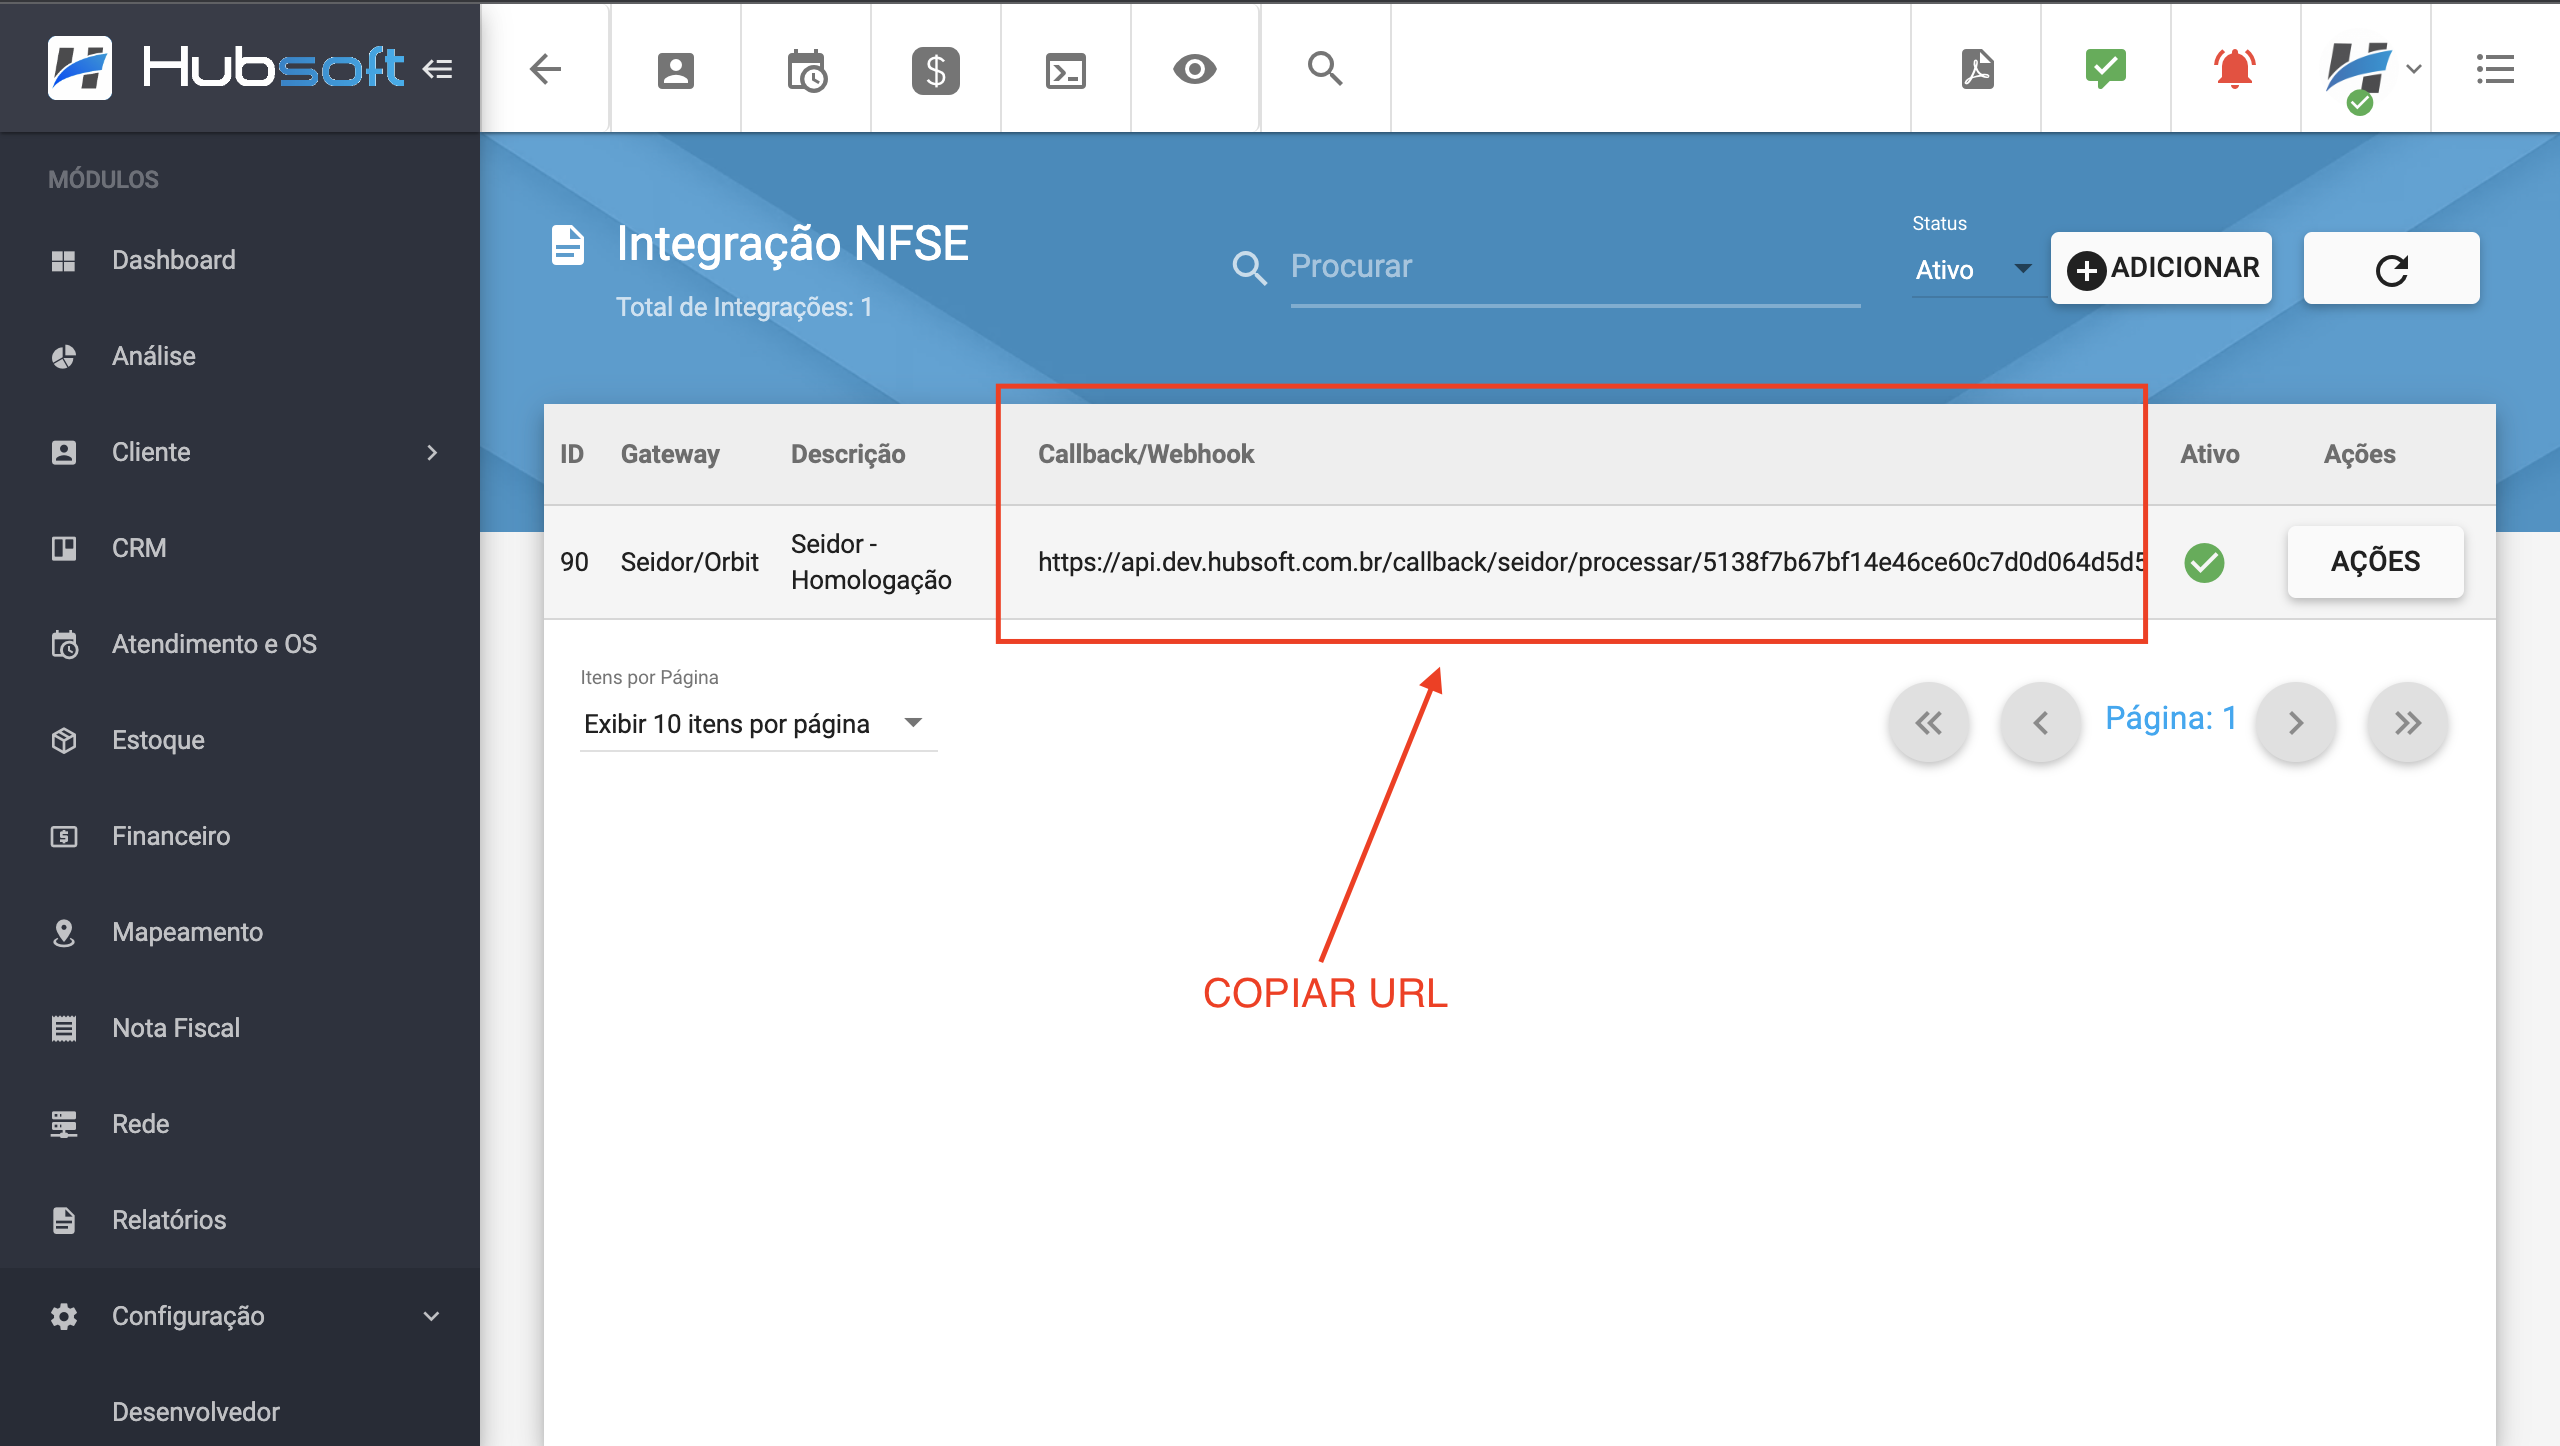The height and width of the screenshot is (1446, 2560).
Task: Open the calendar clock toolbar icon
Action: pyautogui.click(x=806, y=69)
